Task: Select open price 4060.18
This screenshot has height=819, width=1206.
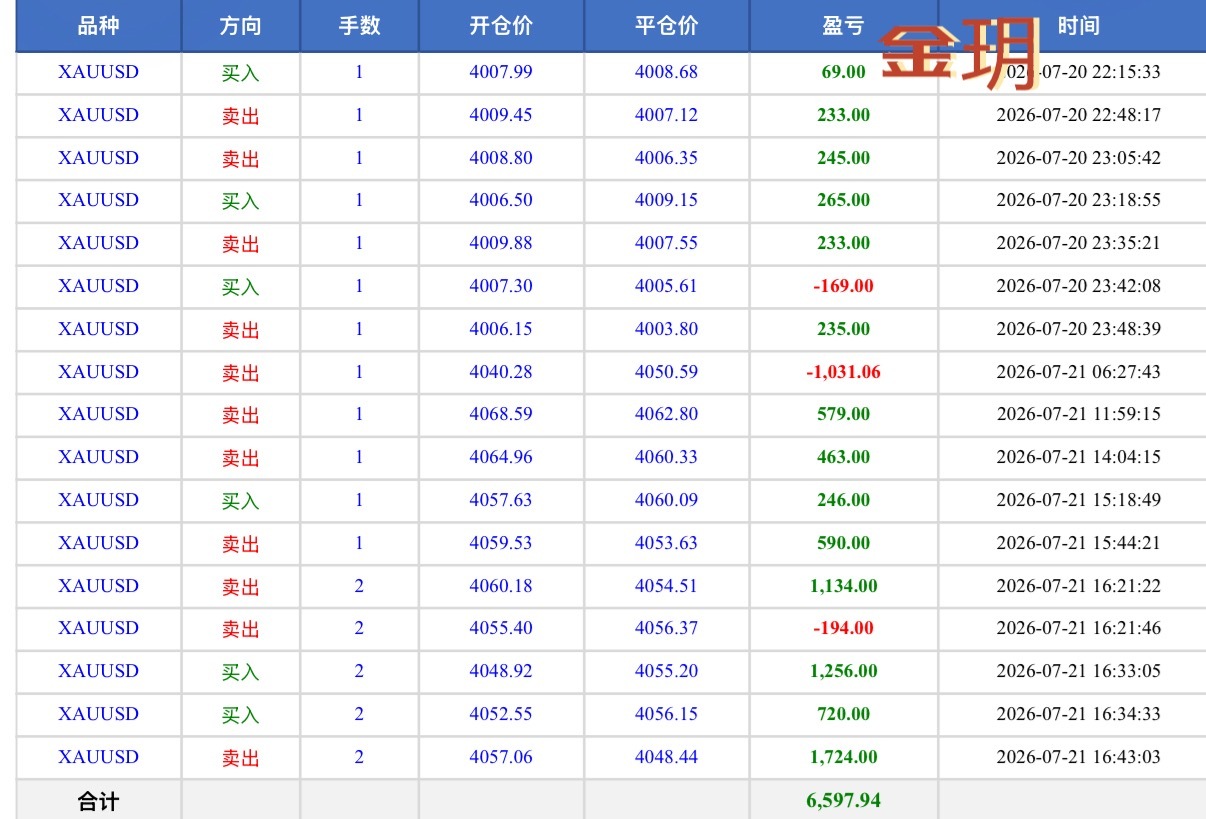Action: coord(501,586)
